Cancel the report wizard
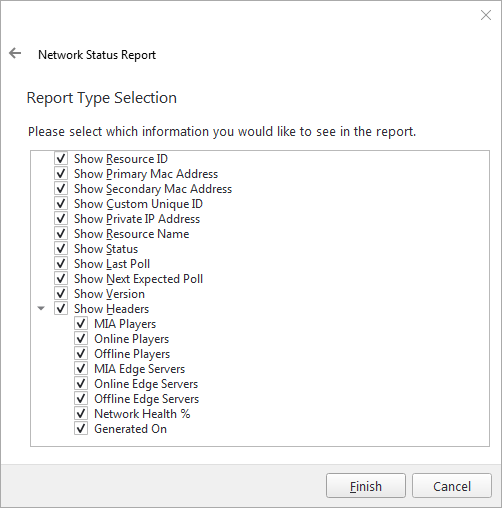Image resolution: width=502 pixels, height=508 pixels. (452, 486)
